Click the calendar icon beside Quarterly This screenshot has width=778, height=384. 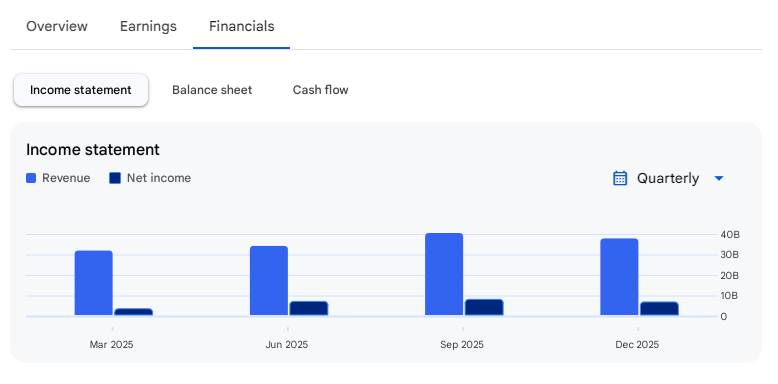click(620, 178)
